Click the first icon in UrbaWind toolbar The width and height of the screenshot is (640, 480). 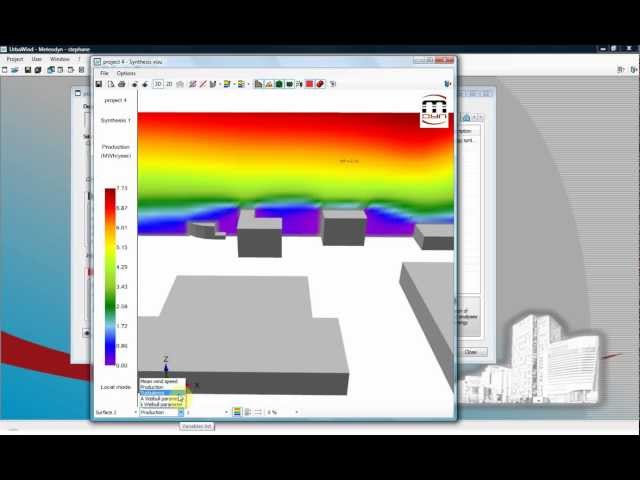(x=5, y=70)
